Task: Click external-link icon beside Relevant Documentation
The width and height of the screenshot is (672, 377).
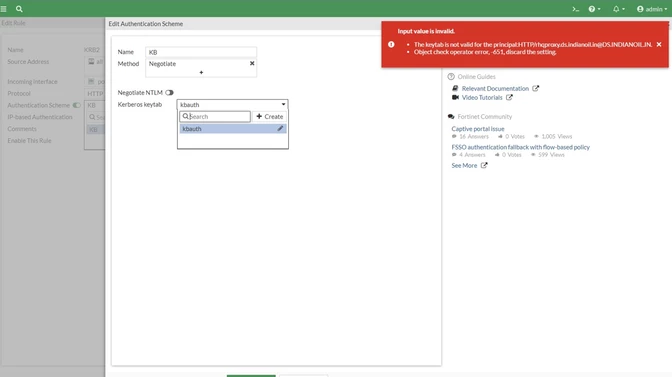Action: pyautogui.click(x=535, y=88)
